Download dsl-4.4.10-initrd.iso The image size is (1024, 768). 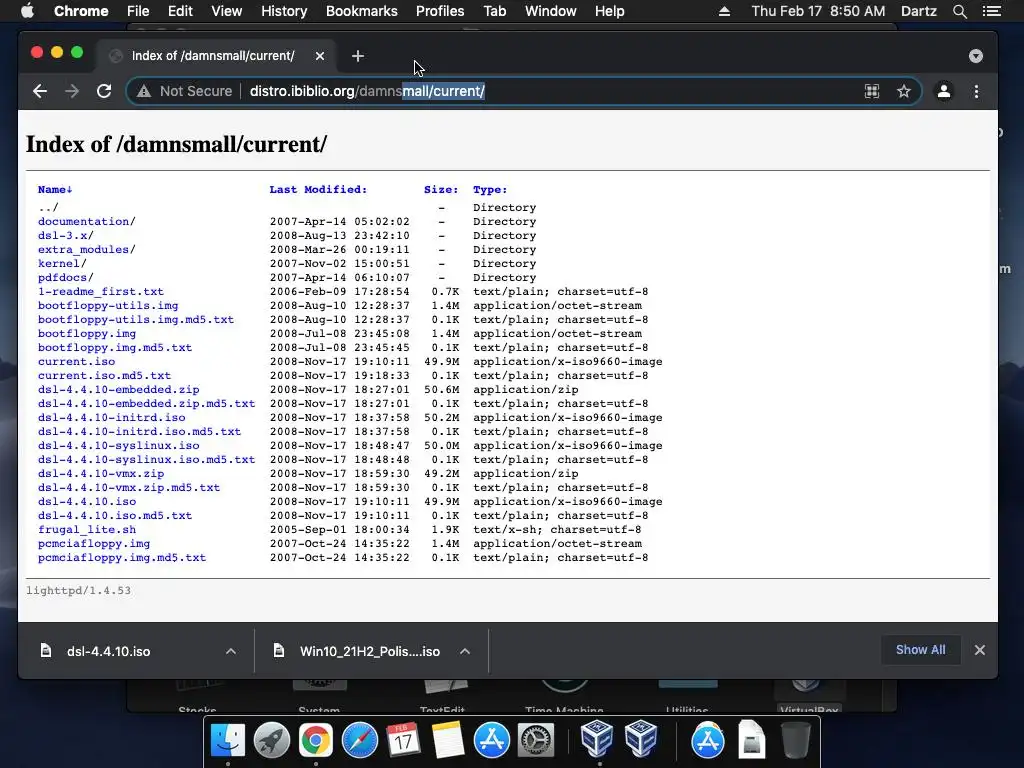[x=112, y=418]
